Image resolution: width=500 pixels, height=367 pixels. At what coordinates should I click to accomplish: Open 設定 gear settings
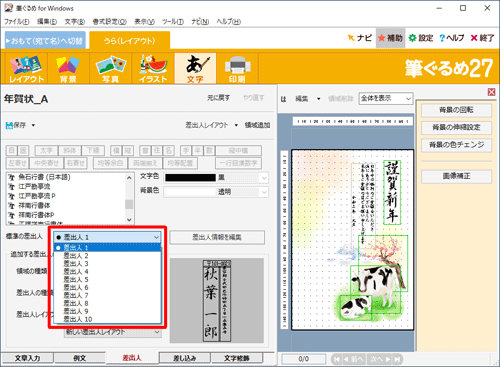[x=421, y=38]
